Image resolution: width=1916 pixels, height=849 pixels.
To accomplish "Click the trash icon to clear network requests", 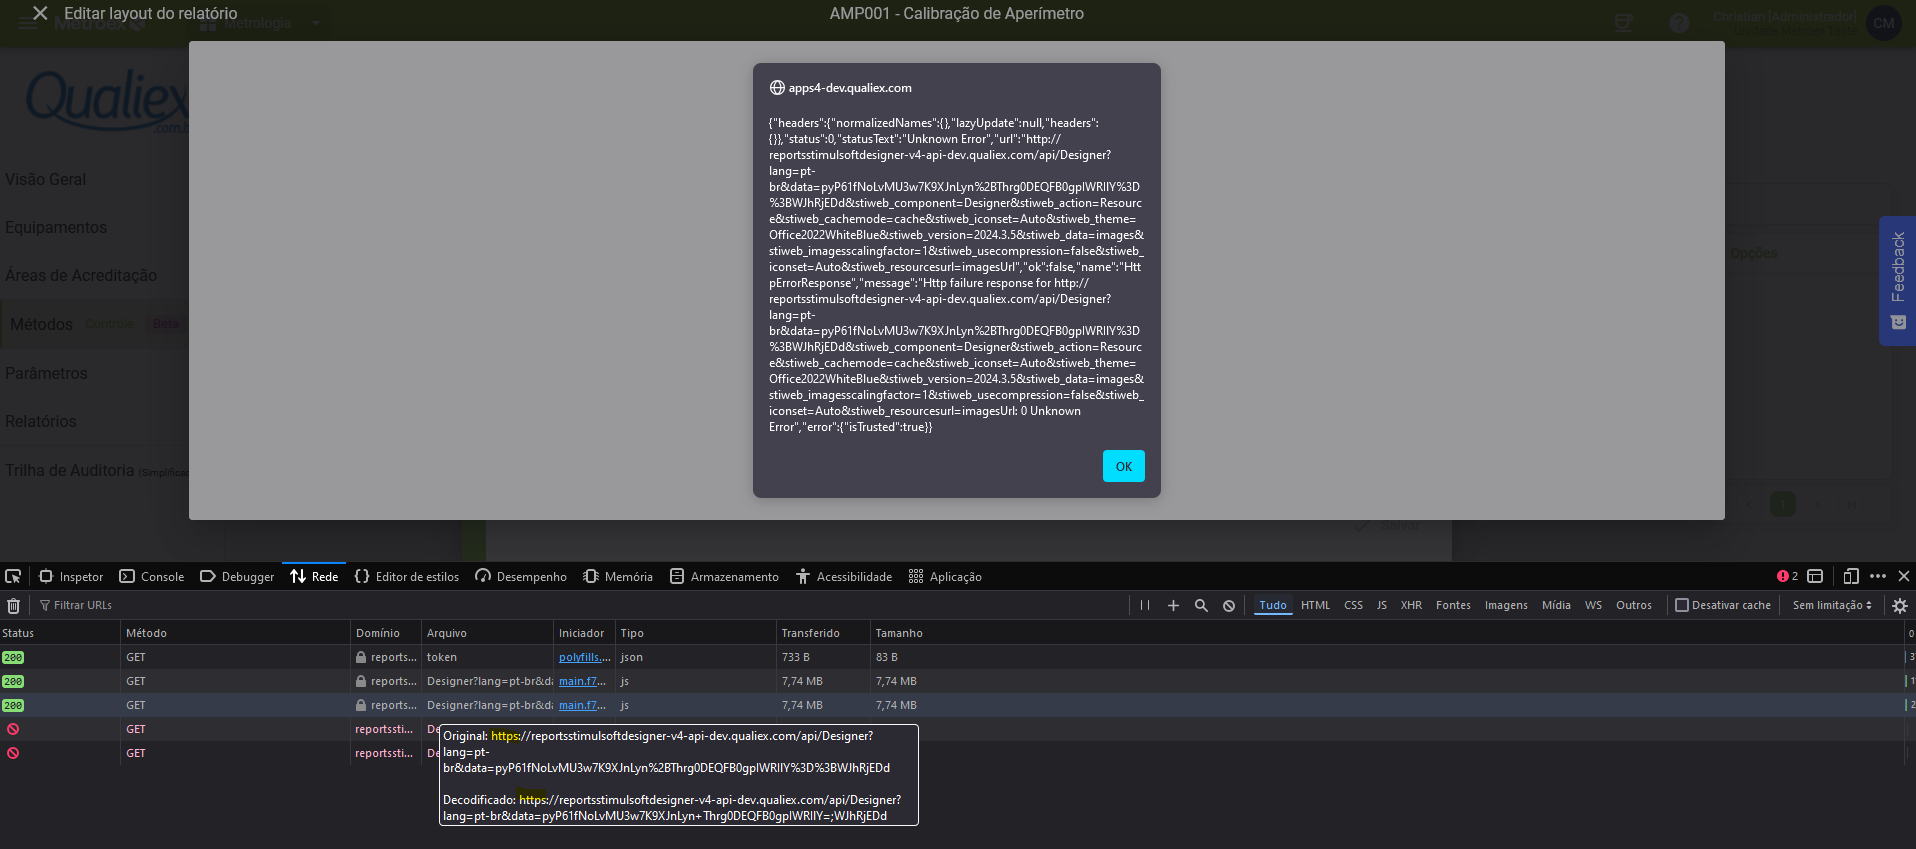I will 14,605.
